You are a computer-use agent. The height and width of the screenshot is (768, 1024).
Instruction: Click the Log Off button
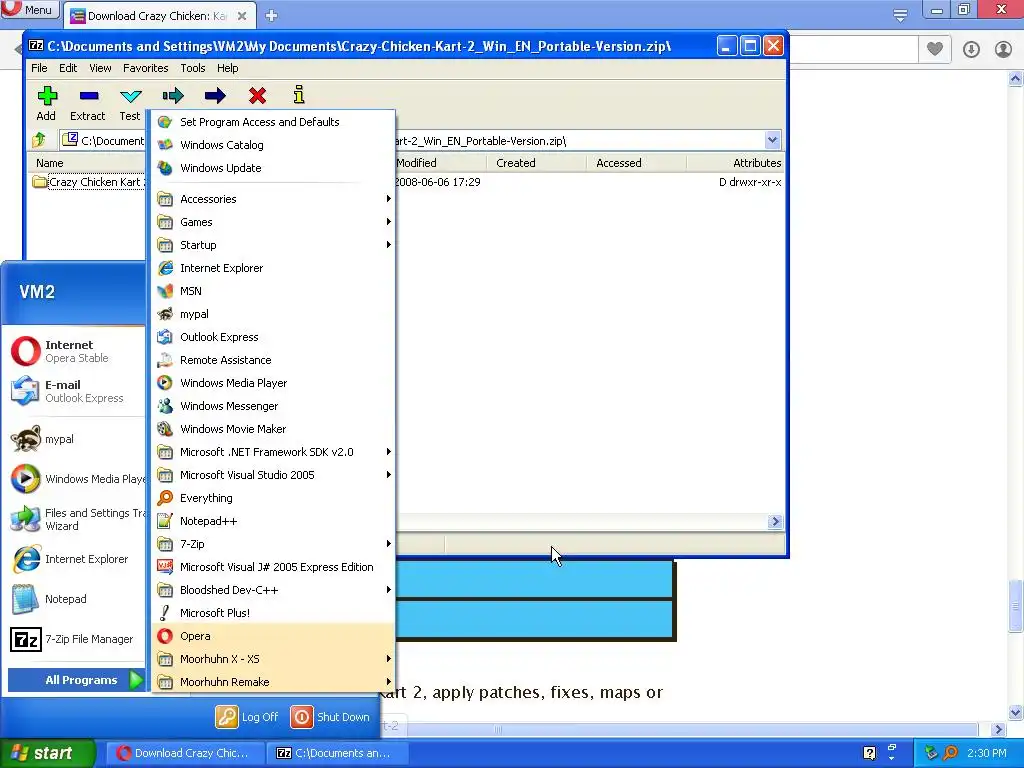[x=248, y=717]
